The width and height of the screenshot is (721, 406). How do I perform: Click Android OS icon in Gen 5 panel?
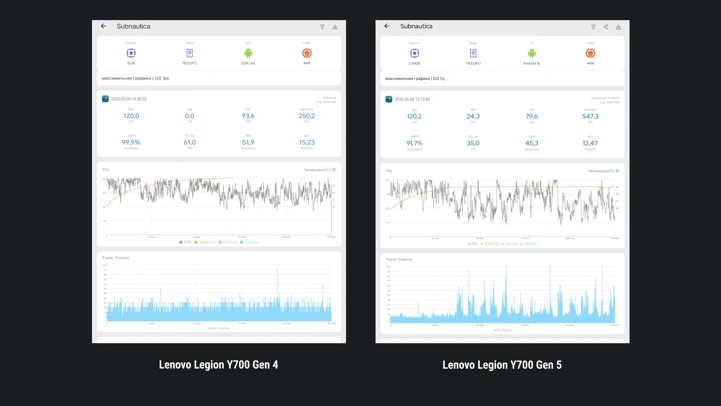[532, 53]
